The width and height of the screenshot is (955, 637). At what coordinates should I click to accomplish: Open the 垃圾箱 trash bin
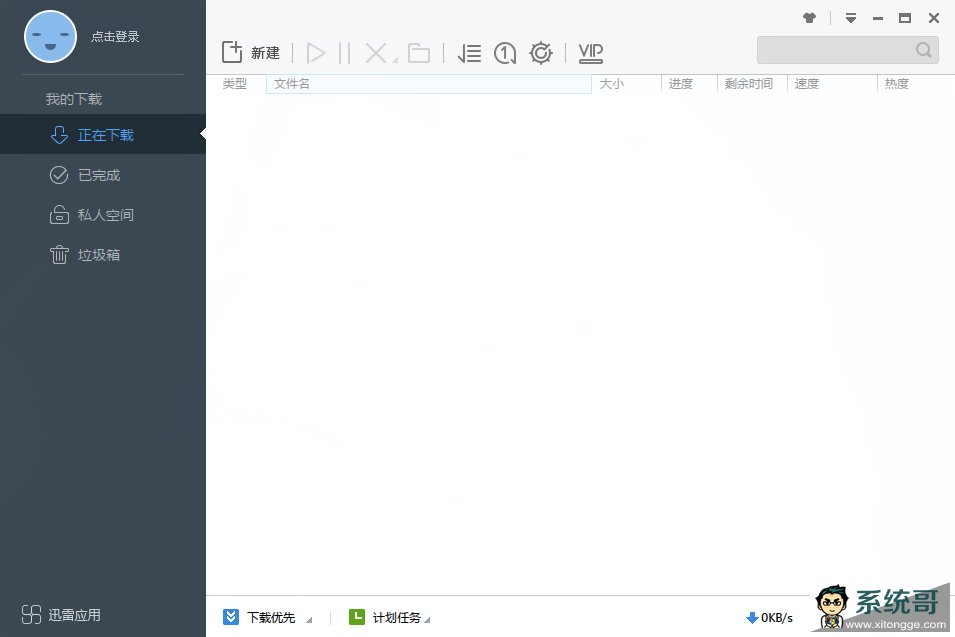pos(102,255)
